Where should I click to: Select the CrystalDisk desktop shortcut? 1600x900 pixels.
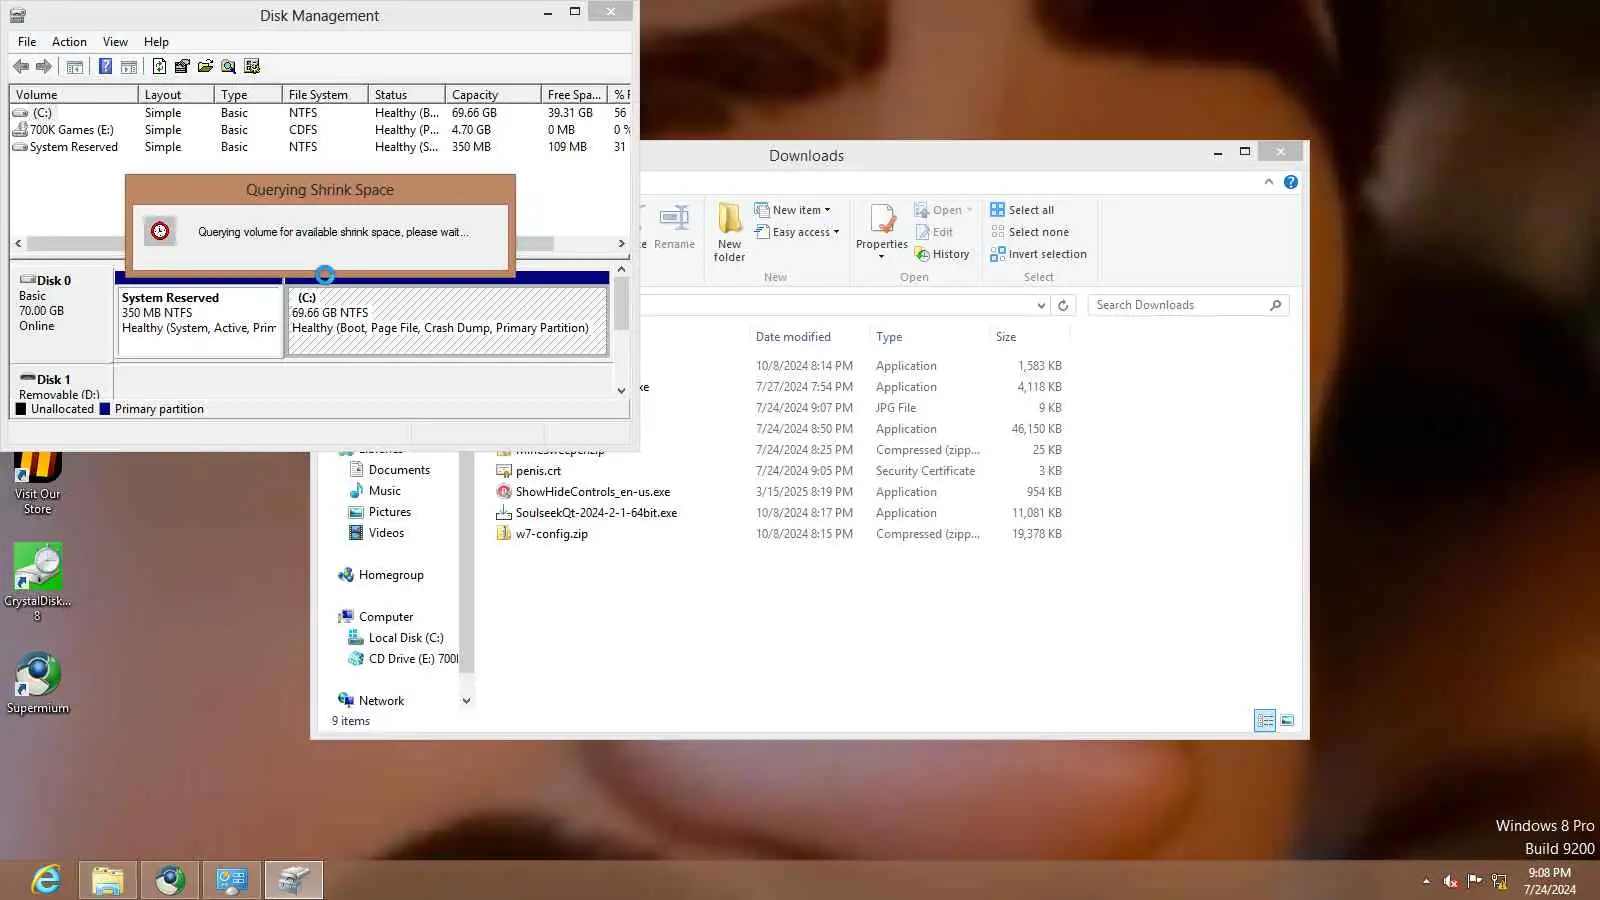(38, 582)
